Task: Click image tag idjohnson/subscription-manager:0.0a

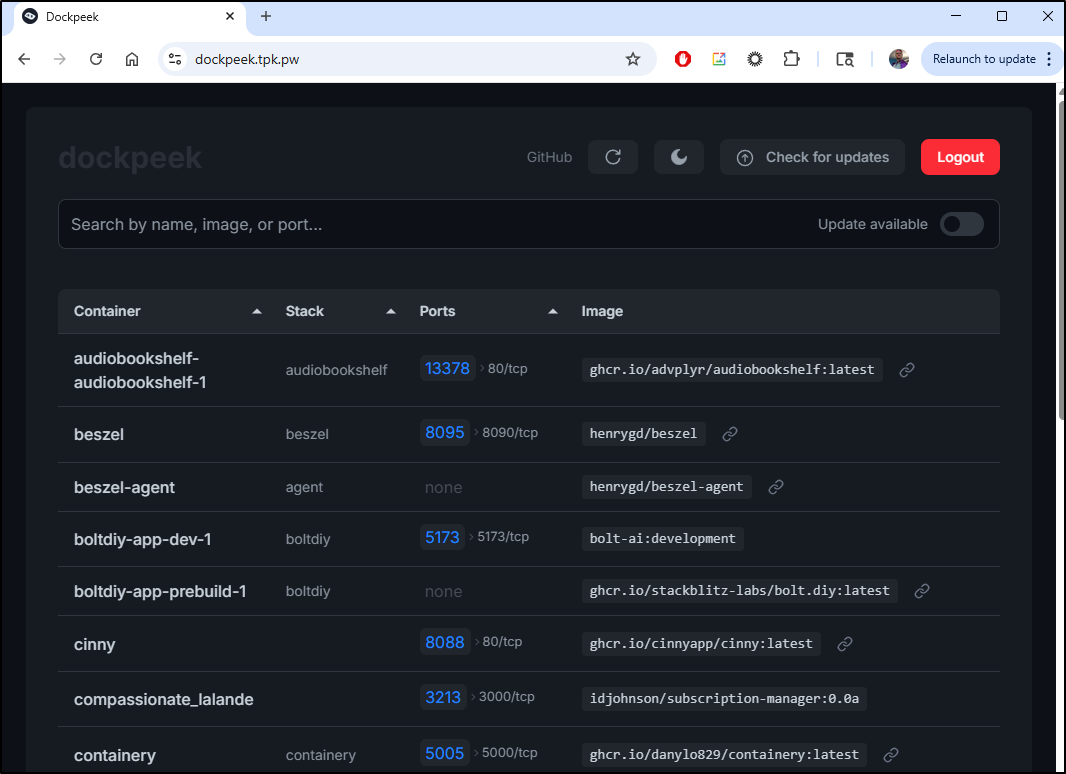Action: pos(724,699)
